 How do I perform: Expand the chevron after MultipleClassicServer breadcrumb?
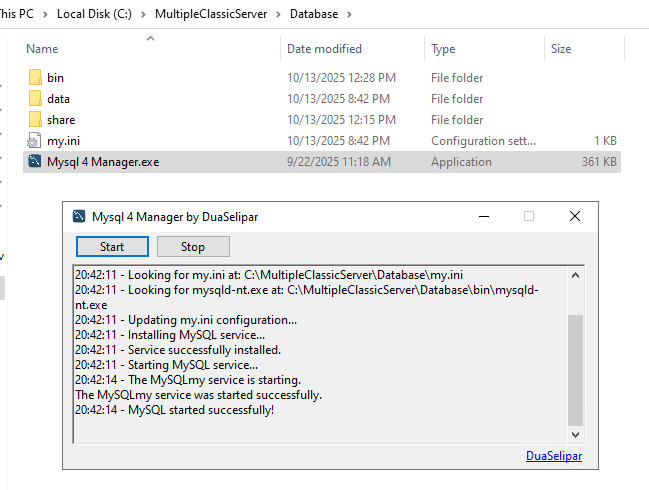click(279, 14)
